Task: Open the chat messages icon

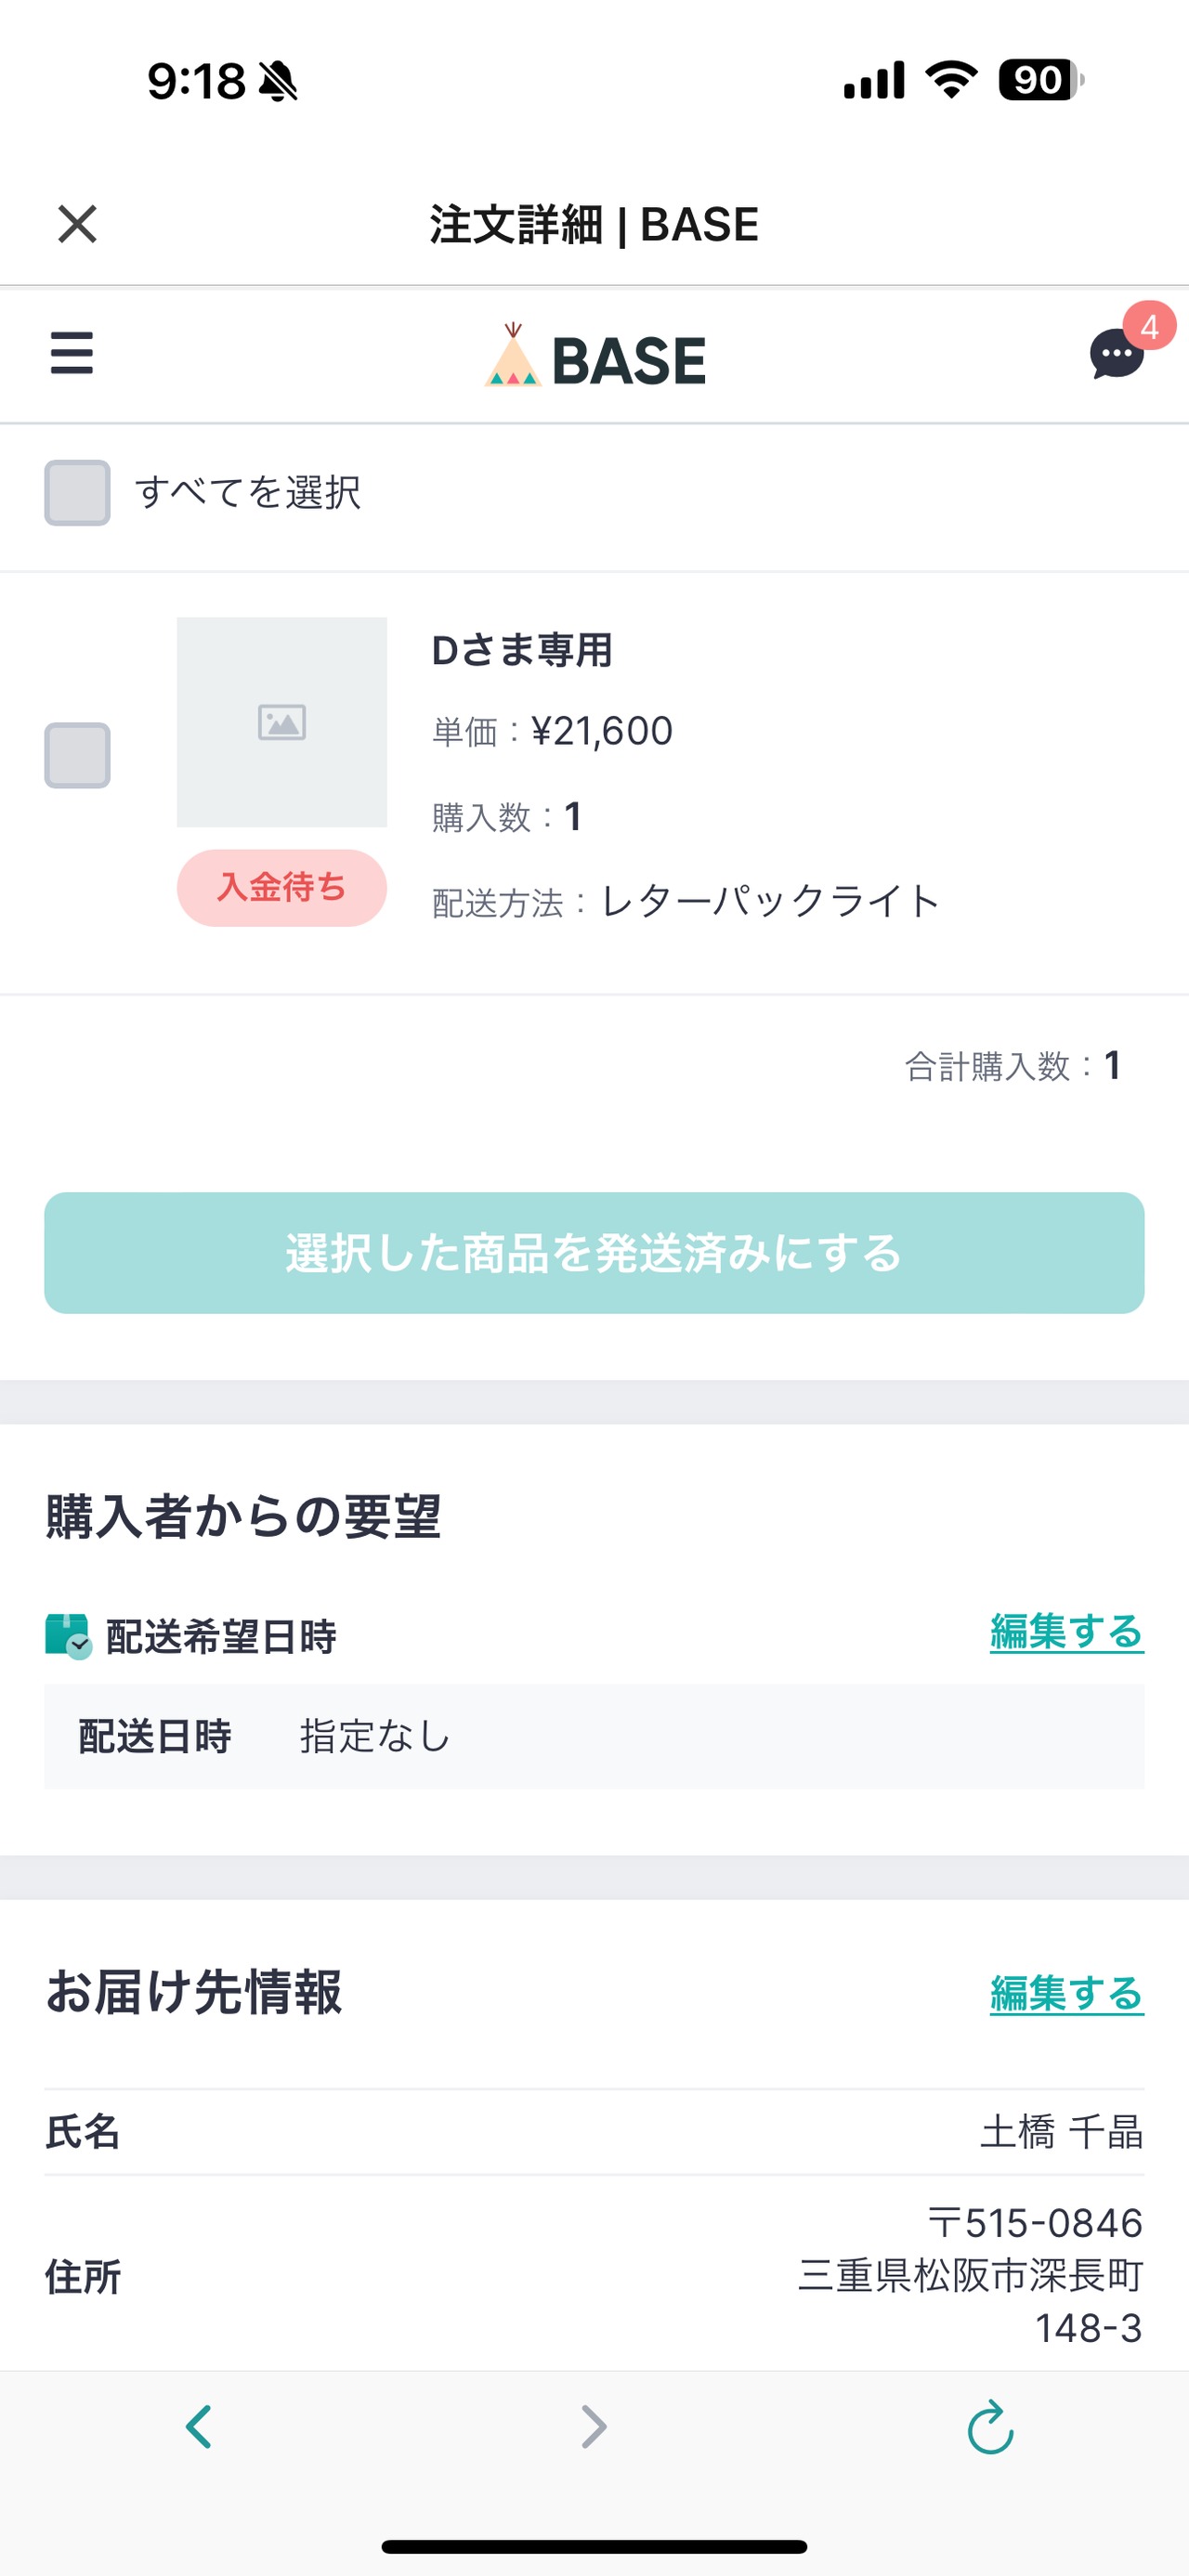Action: 1116,354
